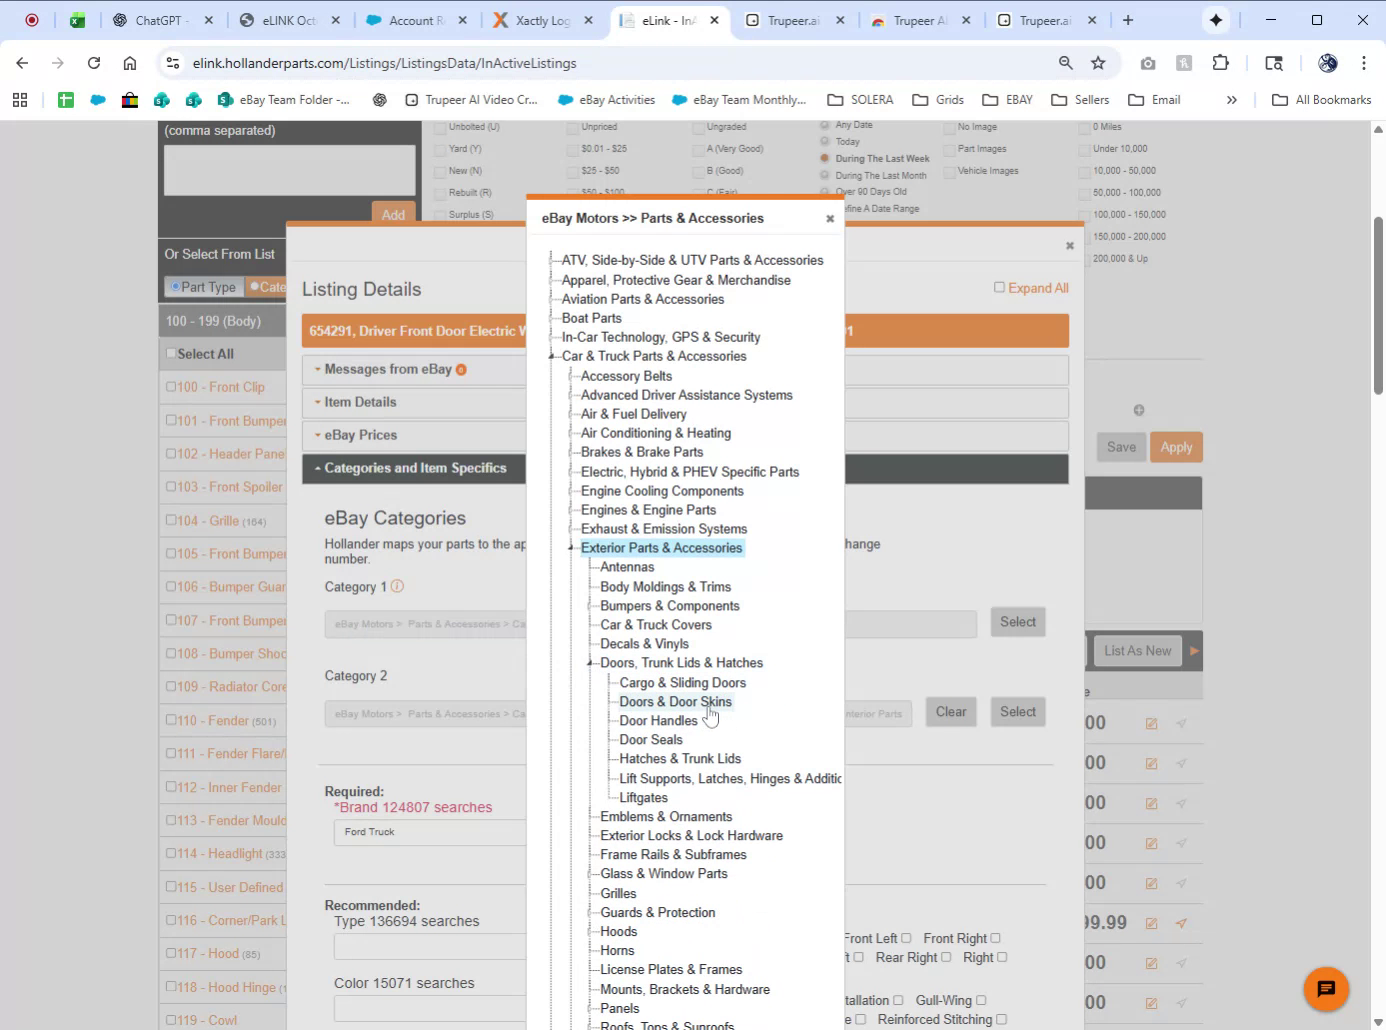
Task: Click the List As New button
Action: (1137, 651)
